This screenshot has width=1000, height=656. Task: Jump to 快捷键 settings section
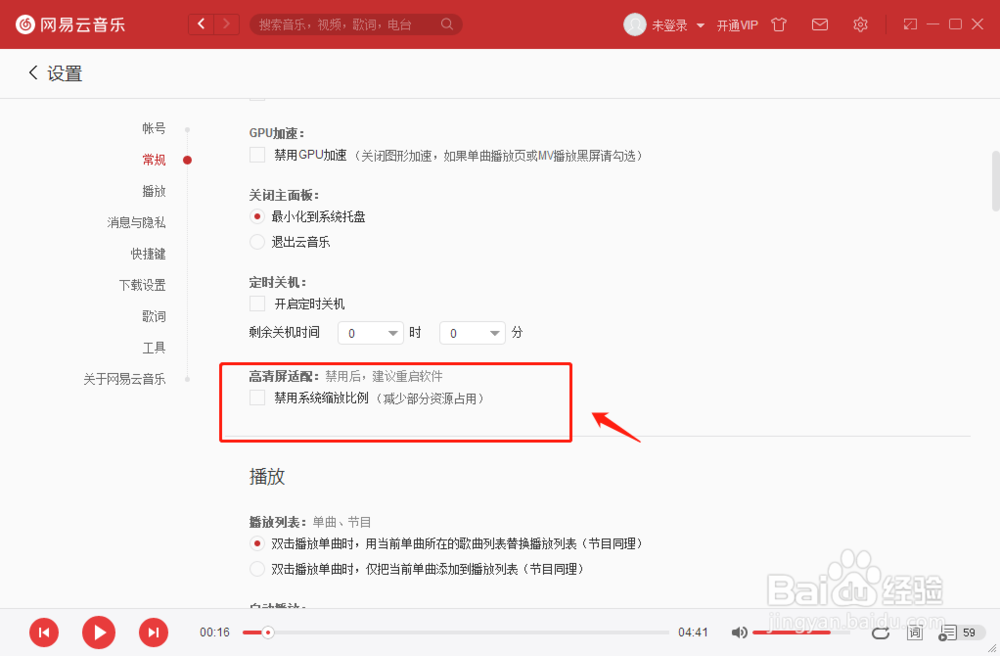click(x=148, y=253)
